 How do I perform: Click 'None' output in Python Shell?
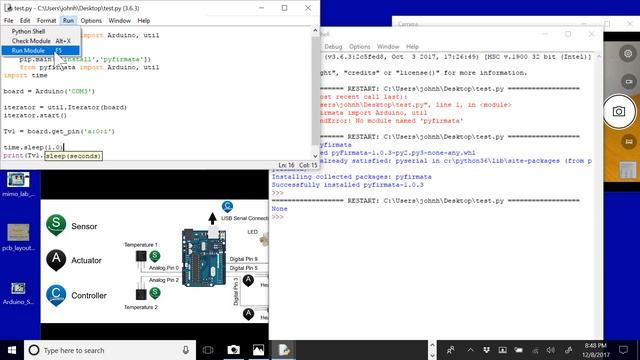click(280, 209)
